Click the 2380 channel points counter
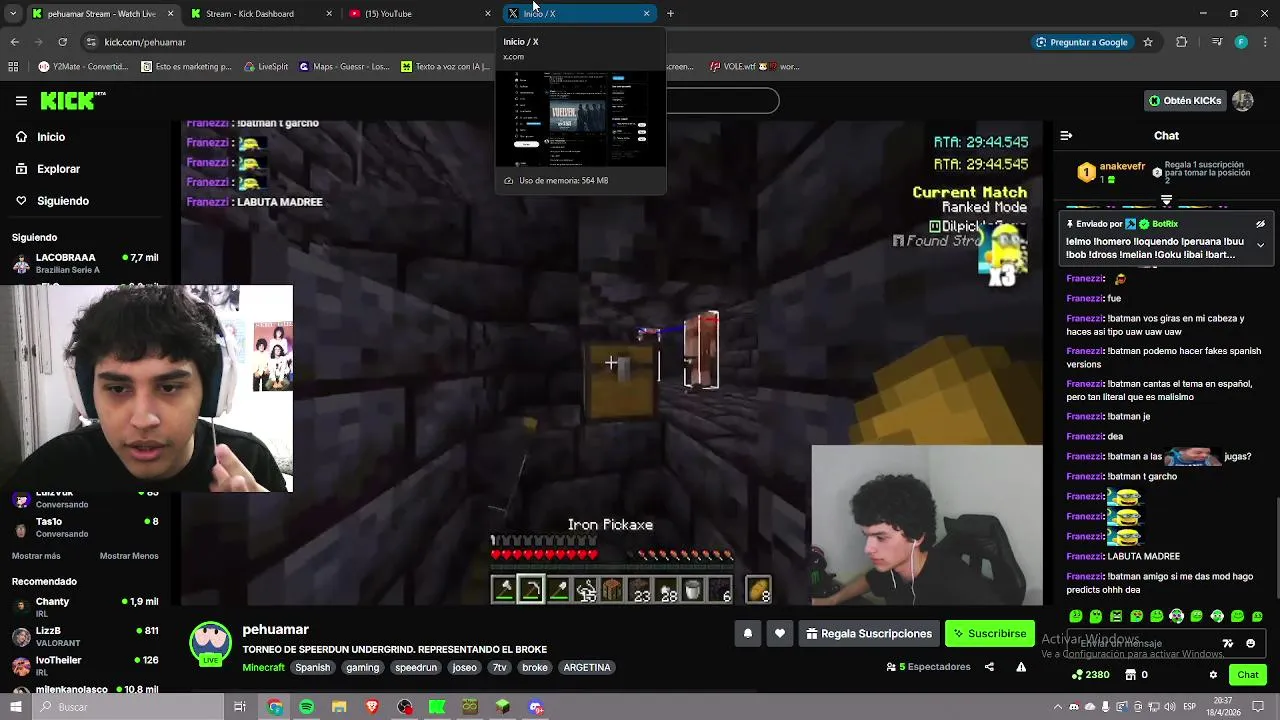 (x=1089, y=675)
